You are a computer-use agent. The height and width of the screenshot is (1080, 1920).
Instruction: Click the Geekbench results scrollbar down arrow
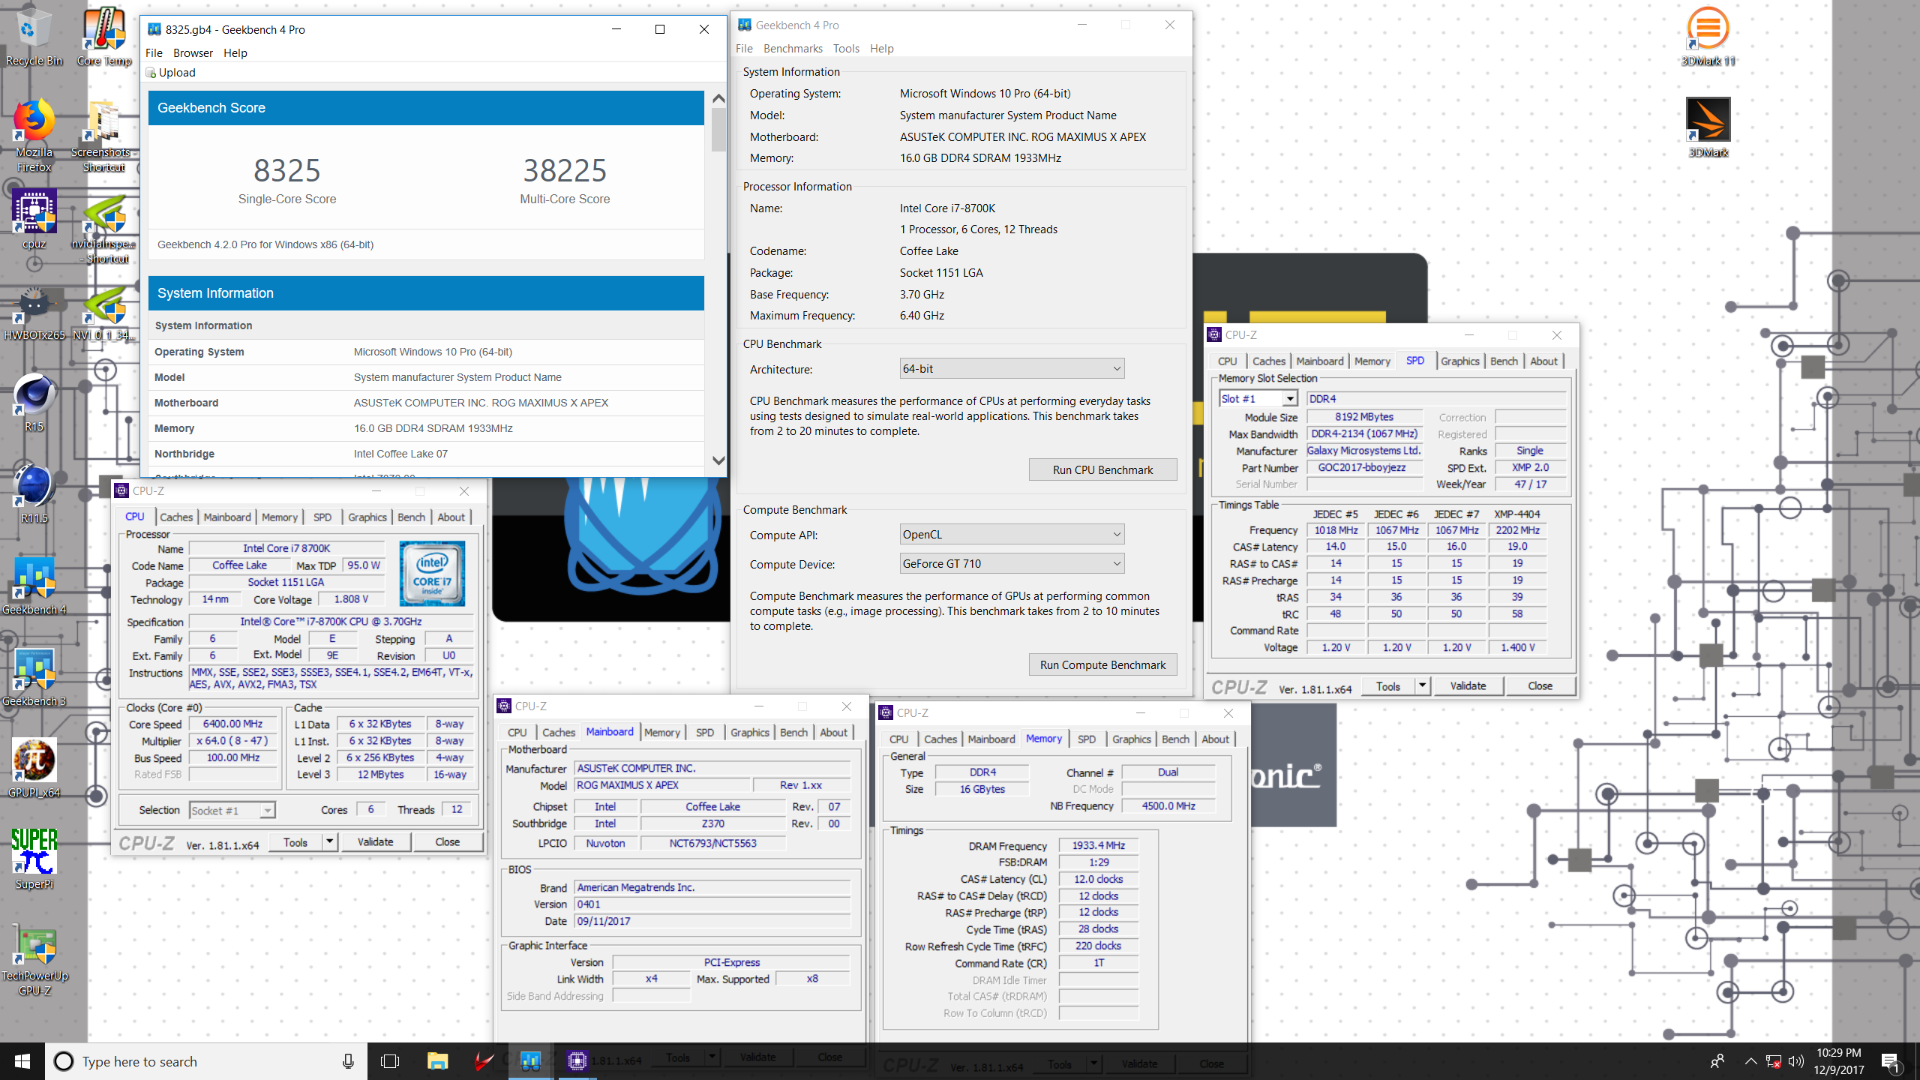[718, 461]
